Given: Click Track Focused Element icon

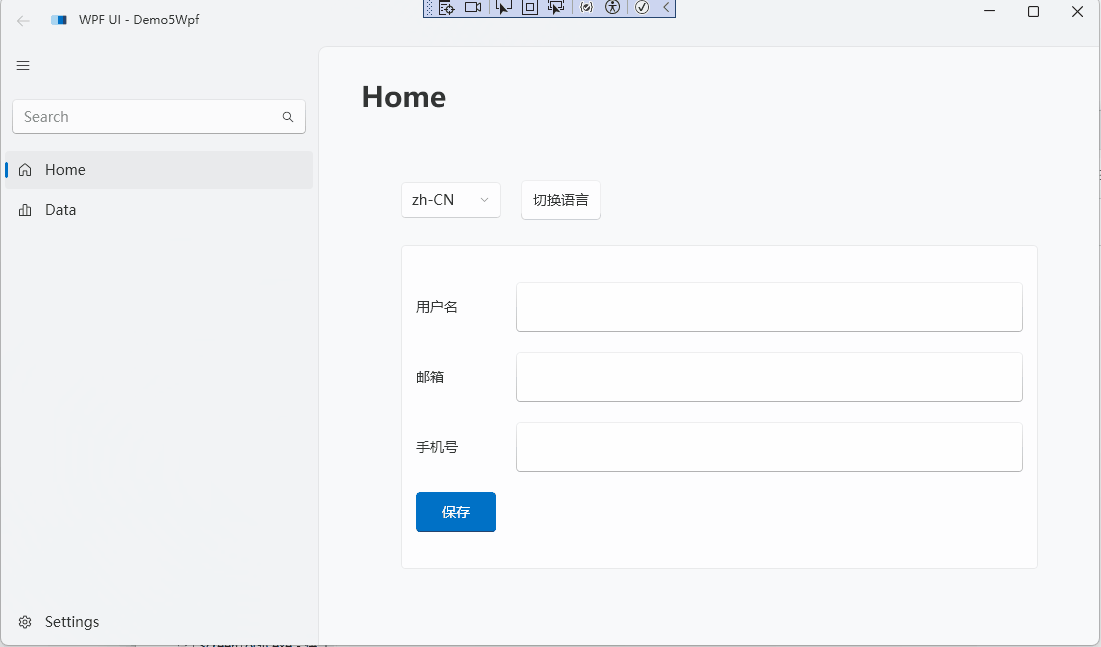Looking at the screenshot, I should point(556,8).
